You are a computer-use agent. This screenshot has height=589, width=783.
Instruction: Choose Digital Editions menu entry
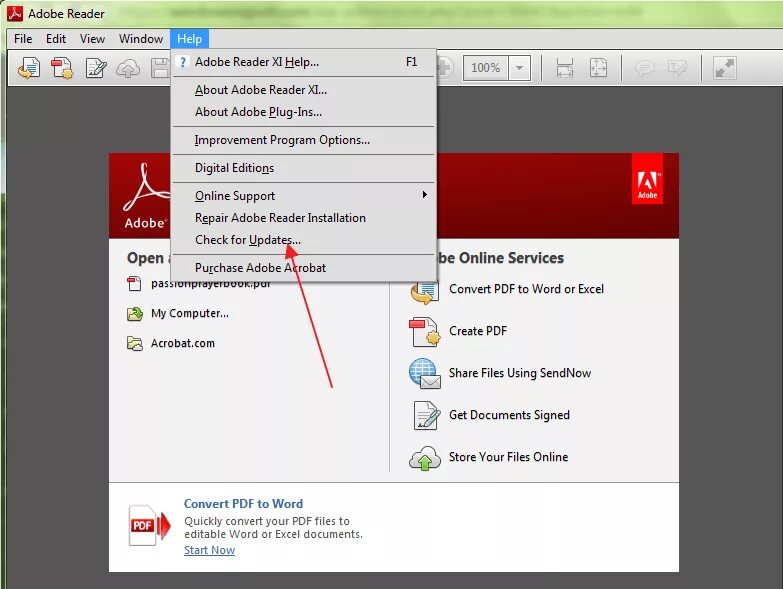(x=304, y=168)
